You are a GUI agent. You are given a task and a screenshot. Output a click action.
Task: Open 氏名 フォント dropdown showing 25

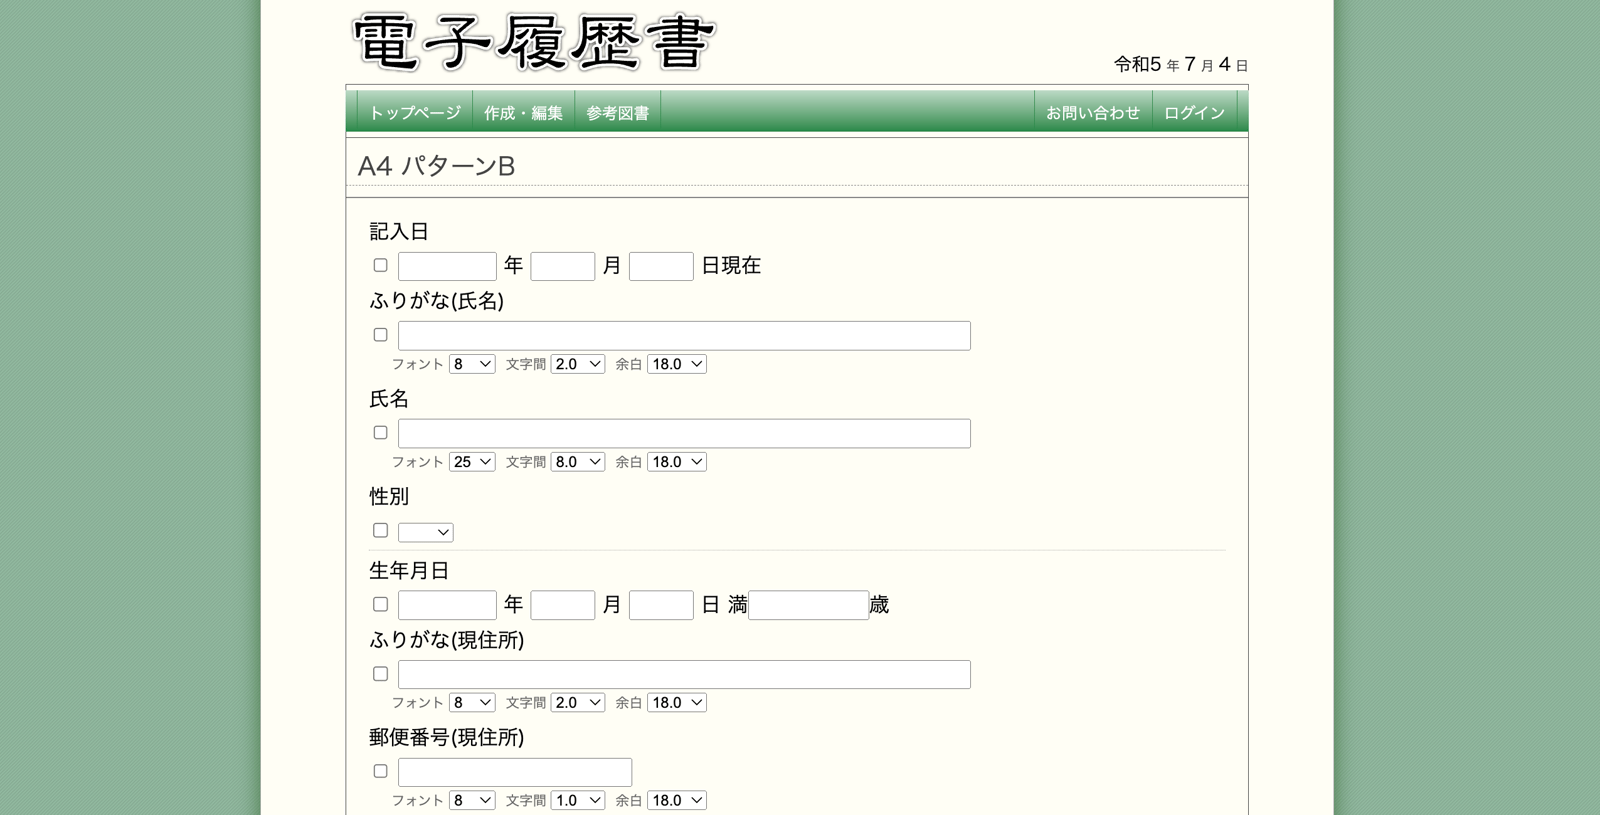tap(472, 462)
